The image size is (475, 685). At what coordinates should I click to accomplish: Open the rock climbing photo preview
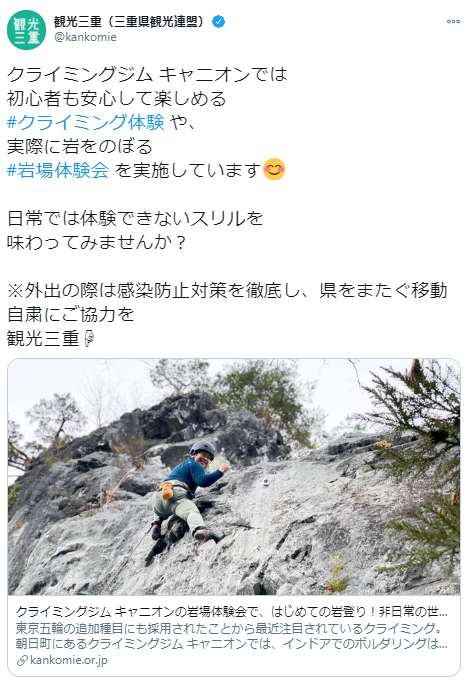tap(234, 477)
